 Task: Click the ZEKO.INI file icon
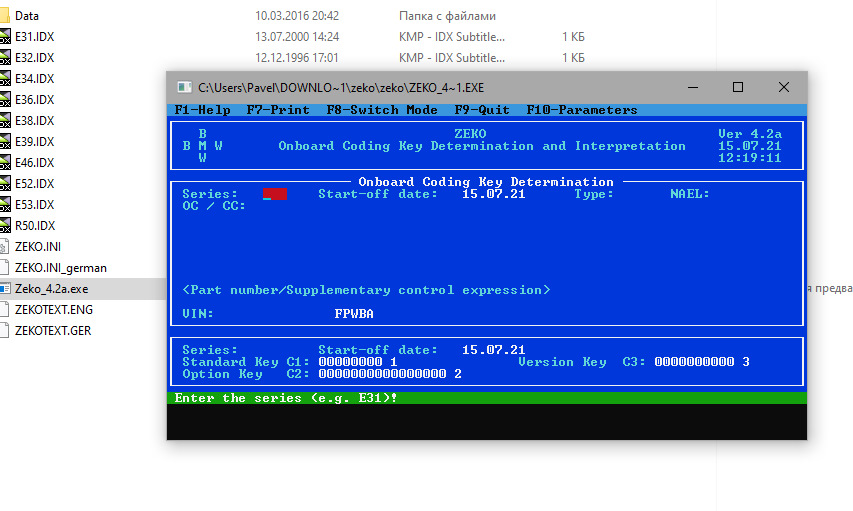(x=4, y=247)
